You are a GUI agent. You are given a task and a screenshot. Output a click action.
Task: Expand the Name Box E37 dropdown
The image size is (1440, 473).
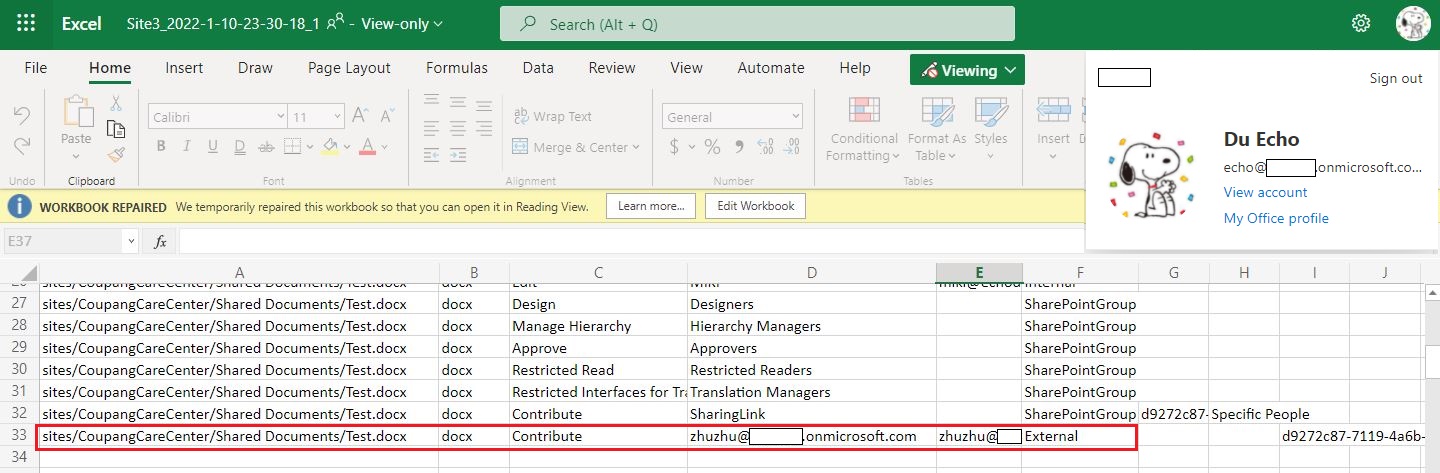(130, 241)
